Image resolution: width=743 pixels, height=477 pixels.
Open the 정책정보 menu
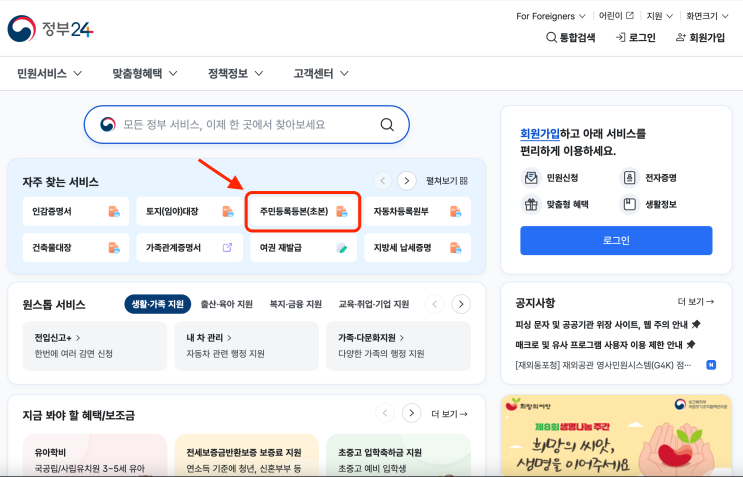[x=235, y=73]
